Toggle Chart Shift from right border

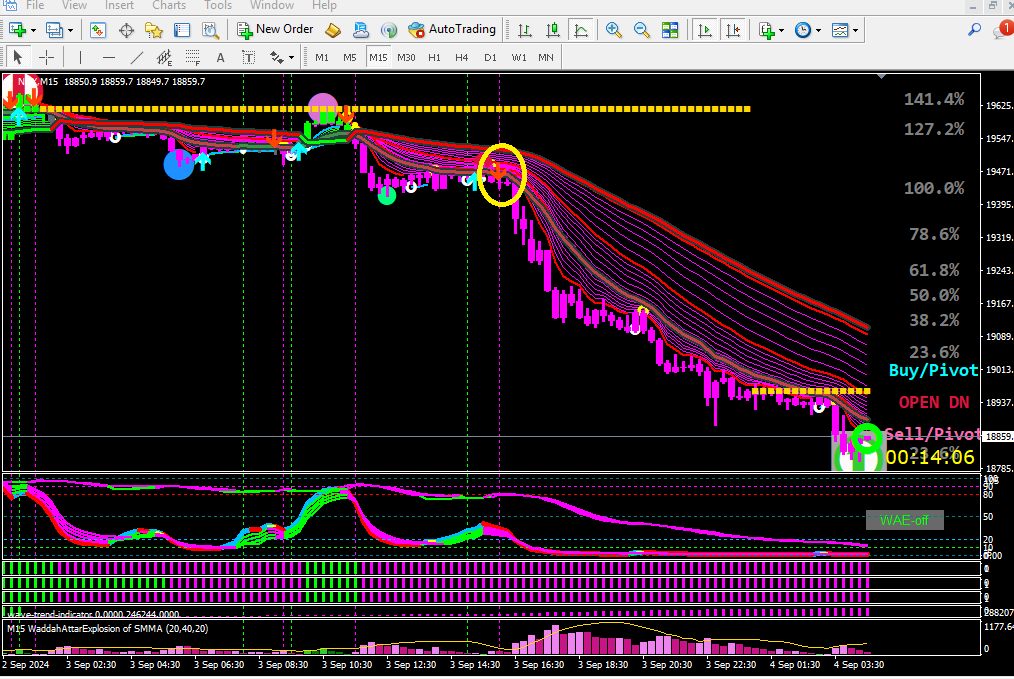[733, 30]
